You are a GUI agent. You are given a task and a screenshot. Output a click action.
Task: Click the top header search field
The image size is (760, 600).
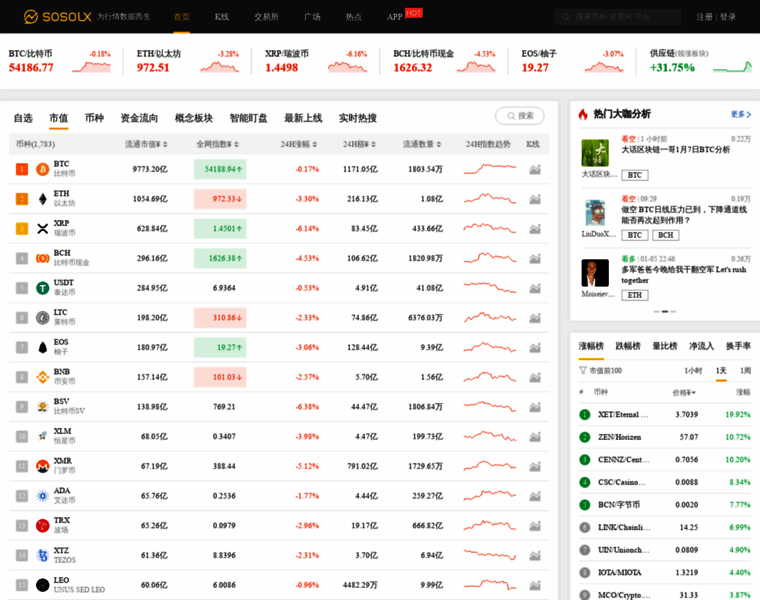pyautogui.click(x=618, y=17)
